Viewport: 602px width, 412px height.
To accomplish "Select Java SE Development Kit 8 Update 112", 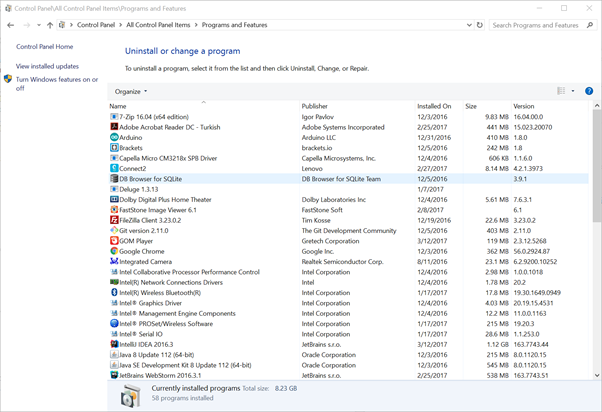I will [x=348, y=365].
